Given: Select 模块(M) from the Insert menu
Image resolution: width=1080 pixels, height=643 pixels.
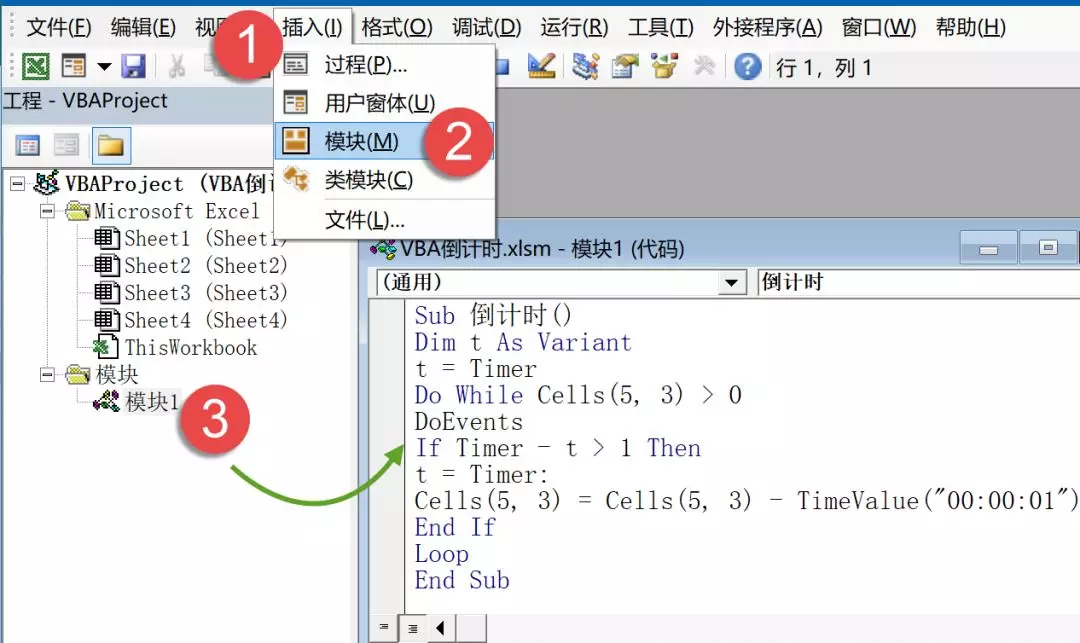Looking at the screenshot, I should click(361, 142).
